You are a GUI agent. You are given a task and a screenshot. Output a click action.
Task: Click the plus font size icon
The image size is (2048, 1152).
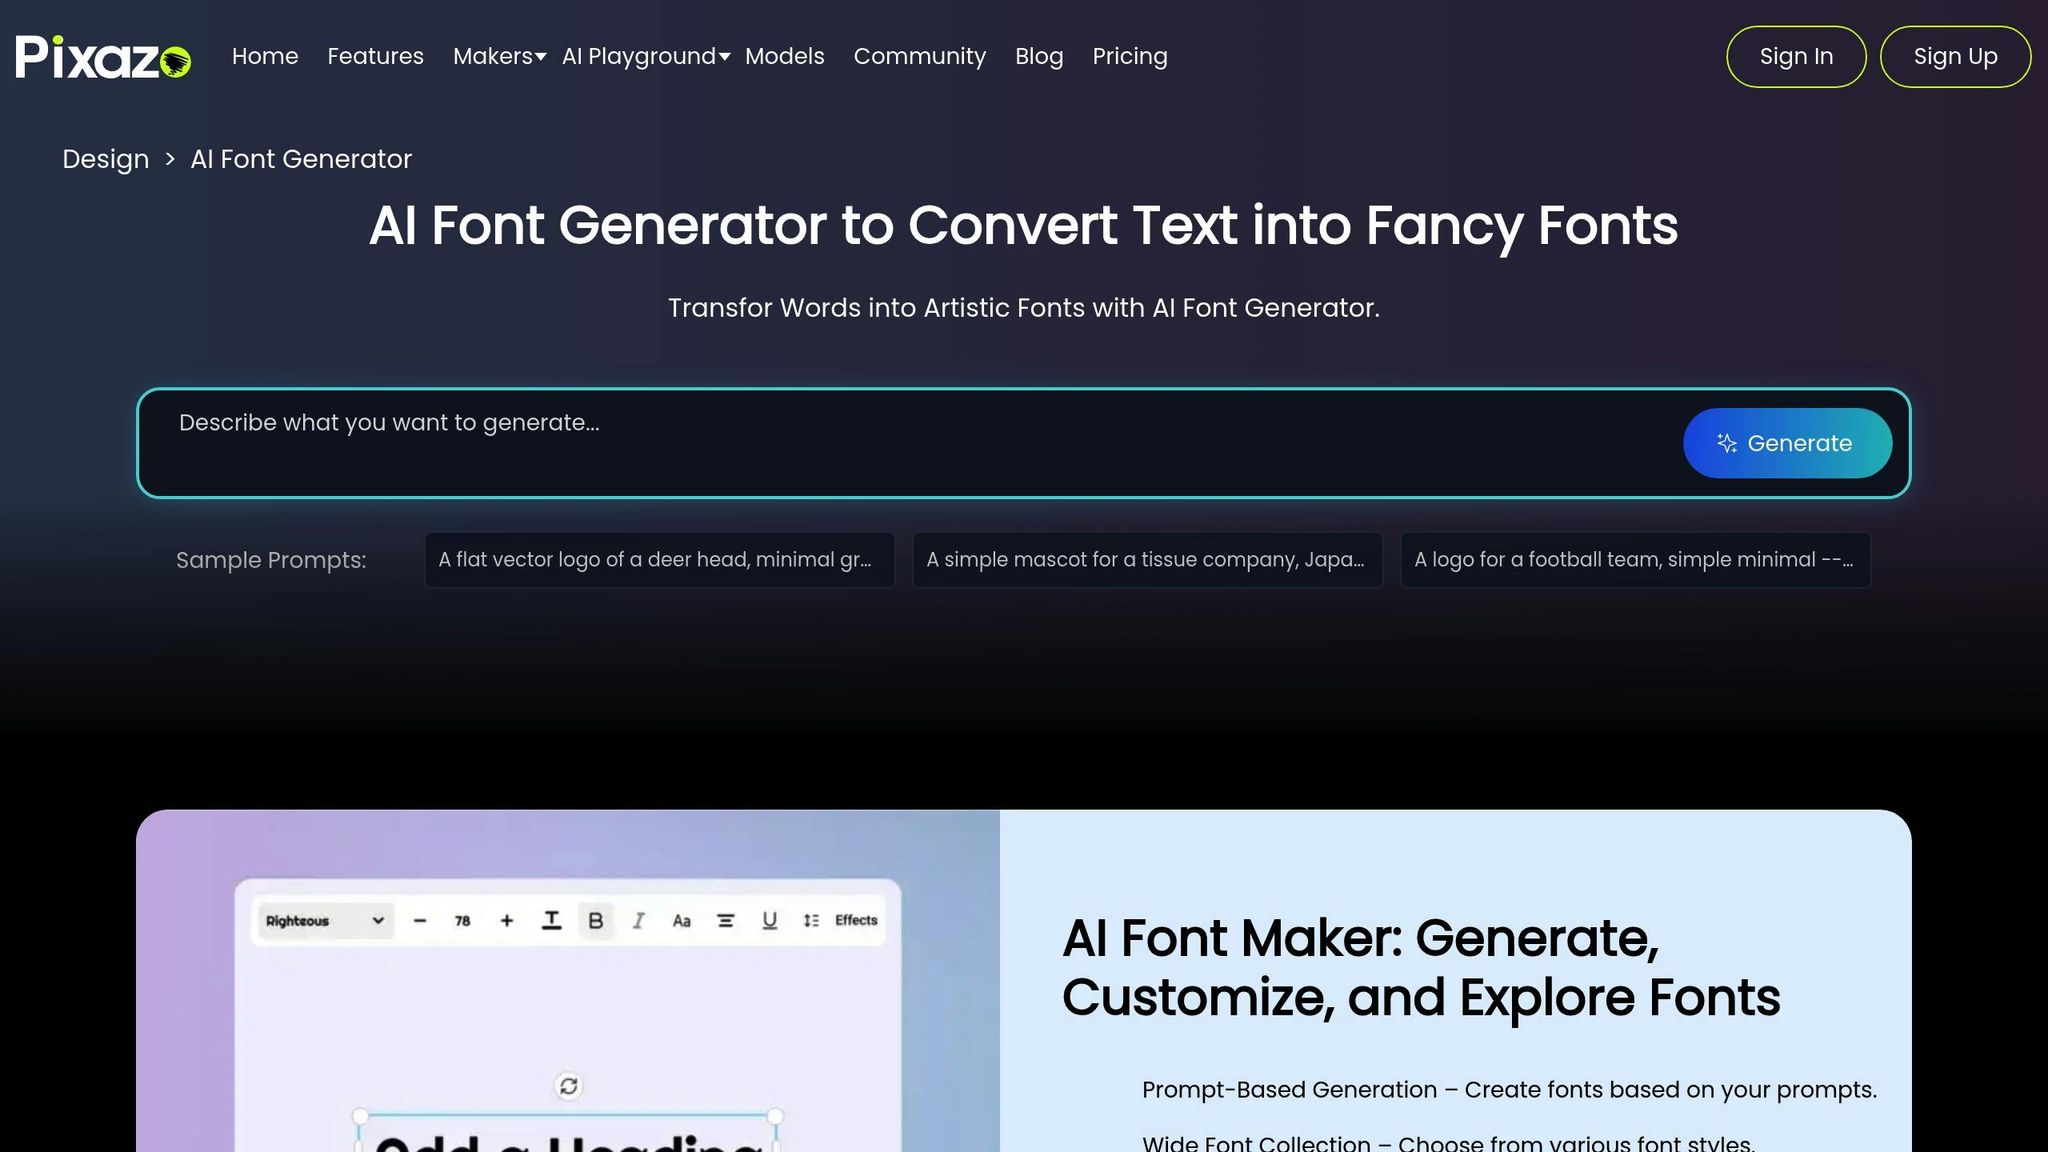point(507,920)
